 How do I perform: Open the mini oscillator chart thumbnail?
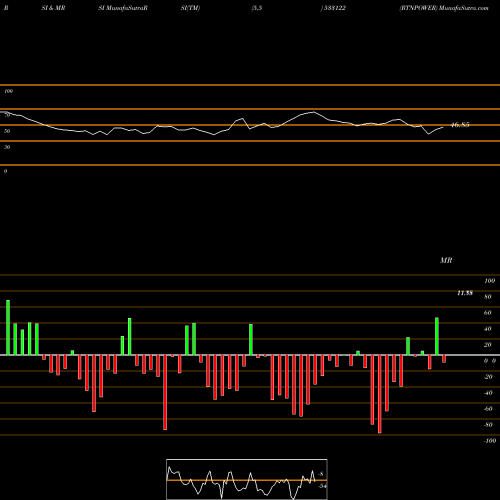(247, 479)
